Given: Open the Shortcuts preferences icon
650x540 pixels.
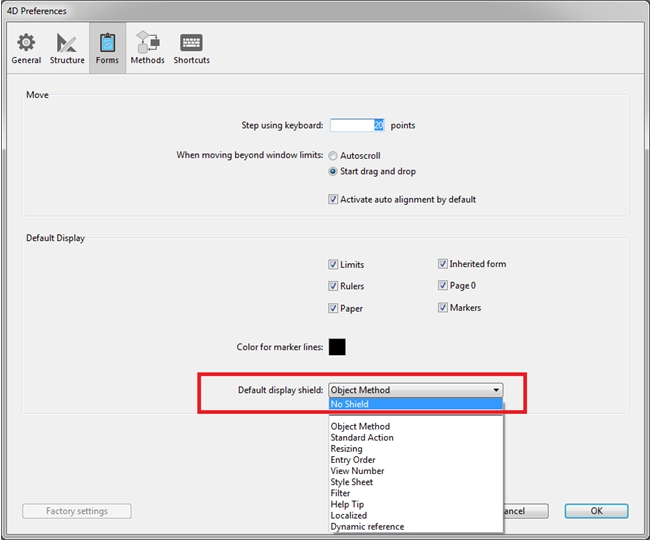Looking at the screenshot, I should [x=191, y=48].
